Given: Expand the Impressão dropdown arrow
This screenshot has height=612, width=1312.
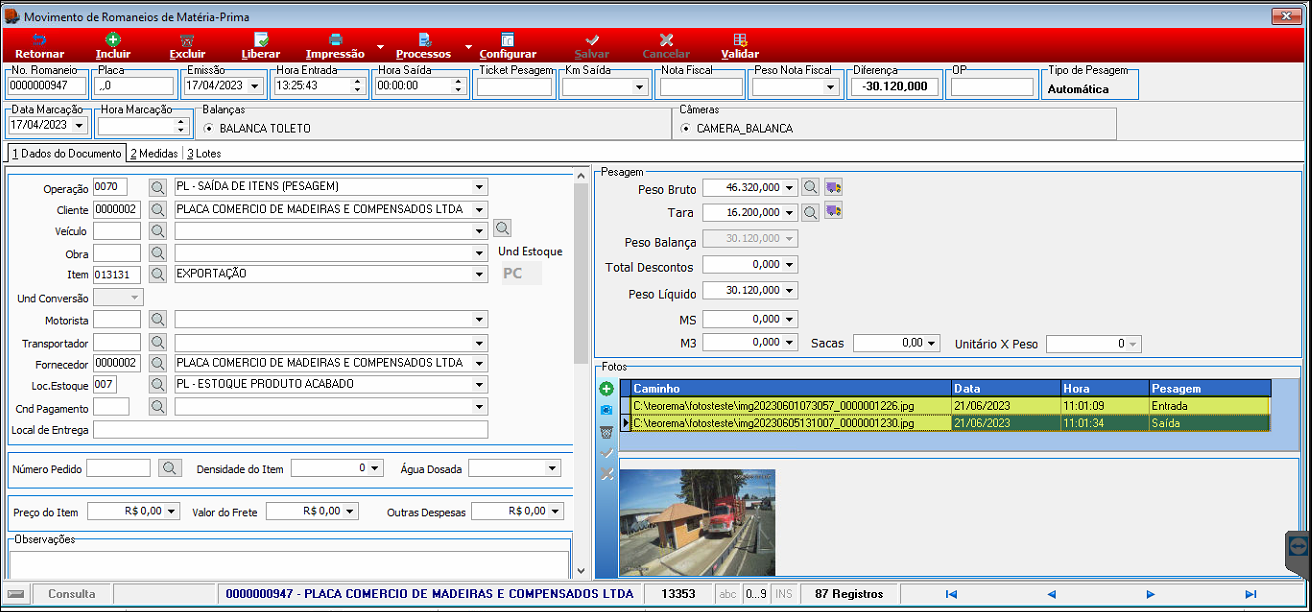Looking at the screenshot, I should click(x=380, y=47).
